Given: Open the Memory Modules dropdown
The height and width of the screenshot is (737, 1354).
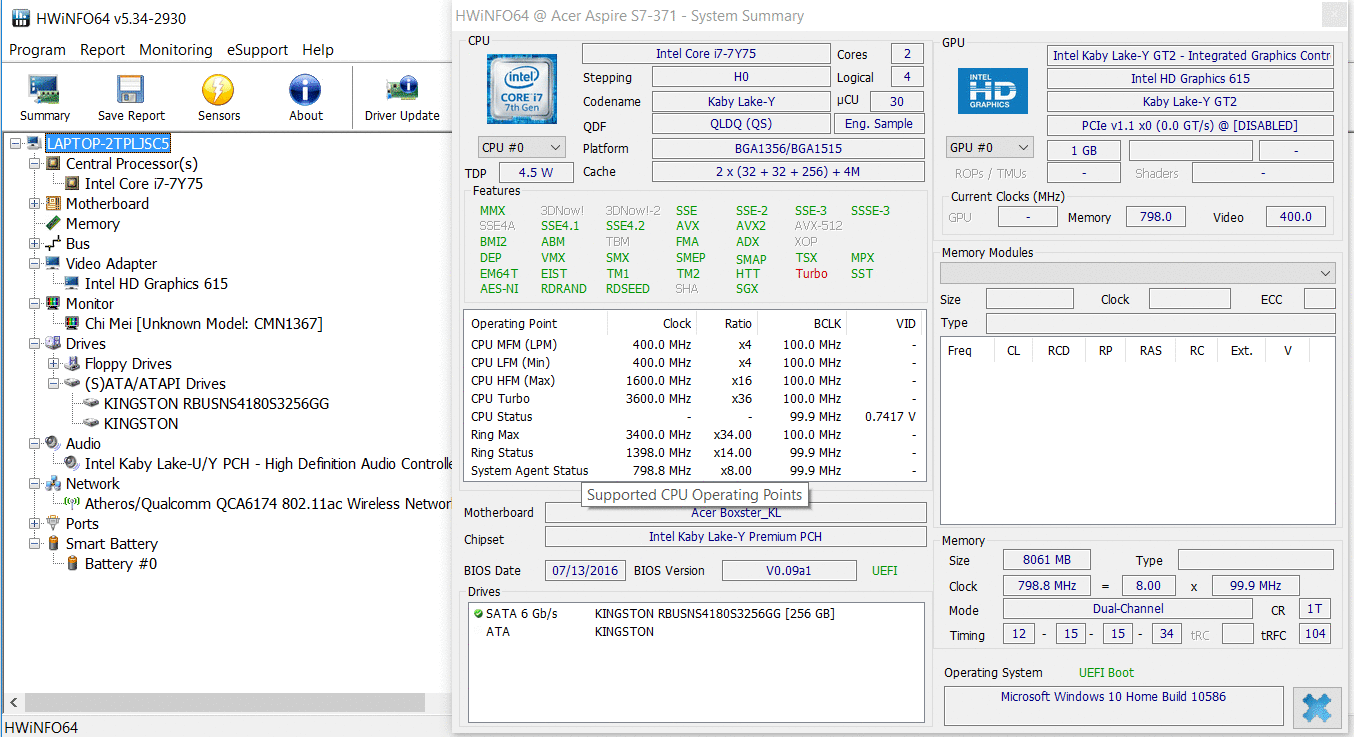Looking at the screenshot, I should point(1137,273).
